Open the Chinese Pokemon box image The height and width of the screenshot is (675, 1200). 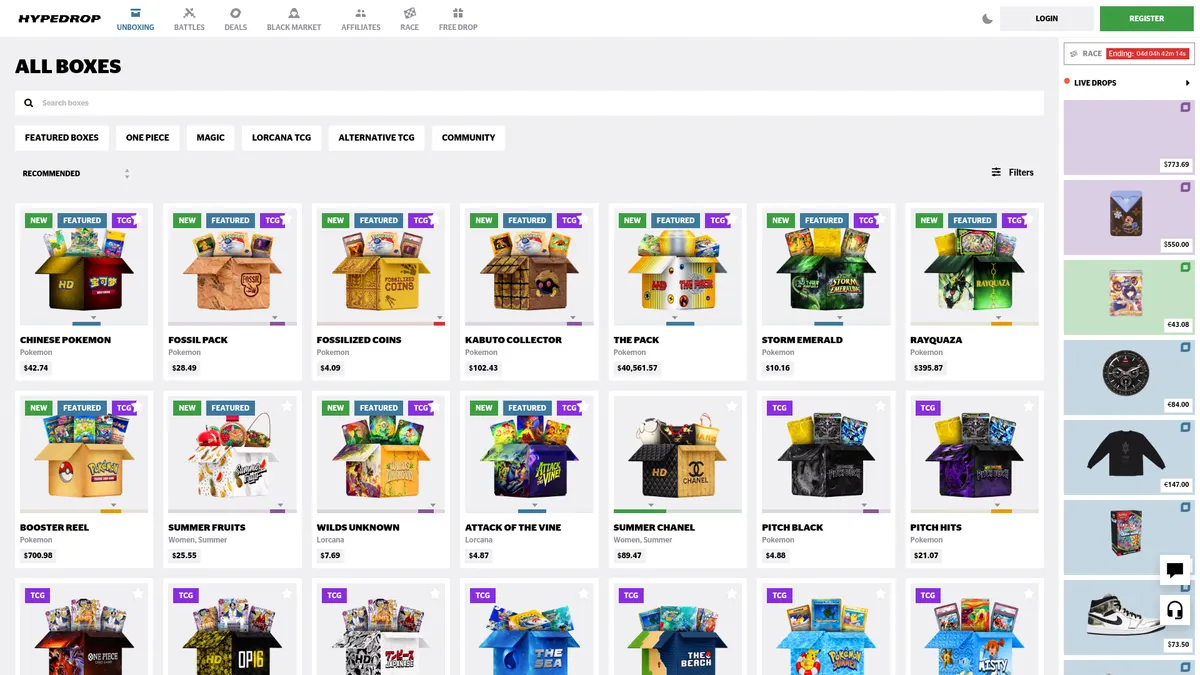(84, 268)
